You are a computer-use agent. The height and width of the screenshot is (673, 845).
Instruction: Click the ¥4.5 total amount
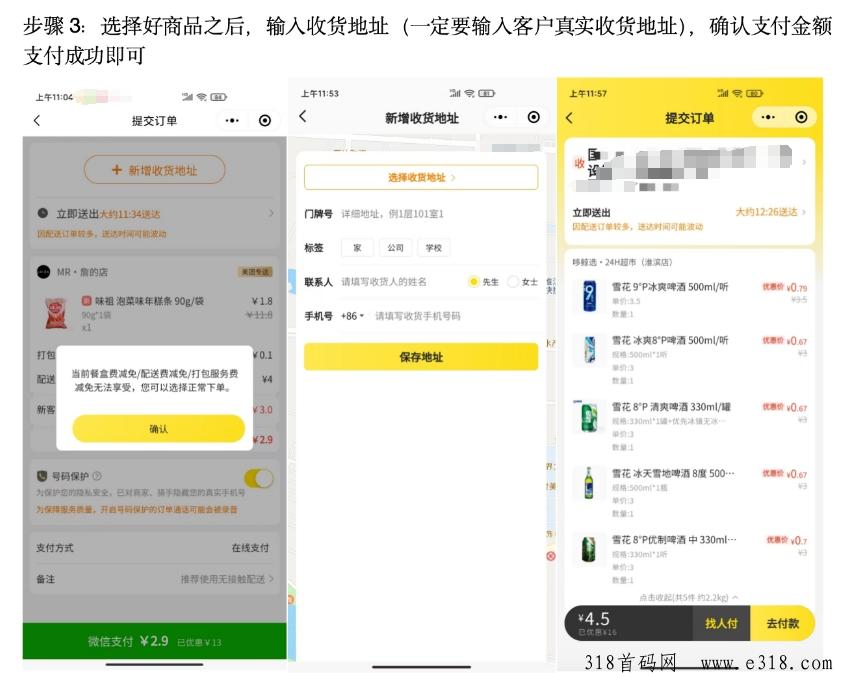point(594,619)
